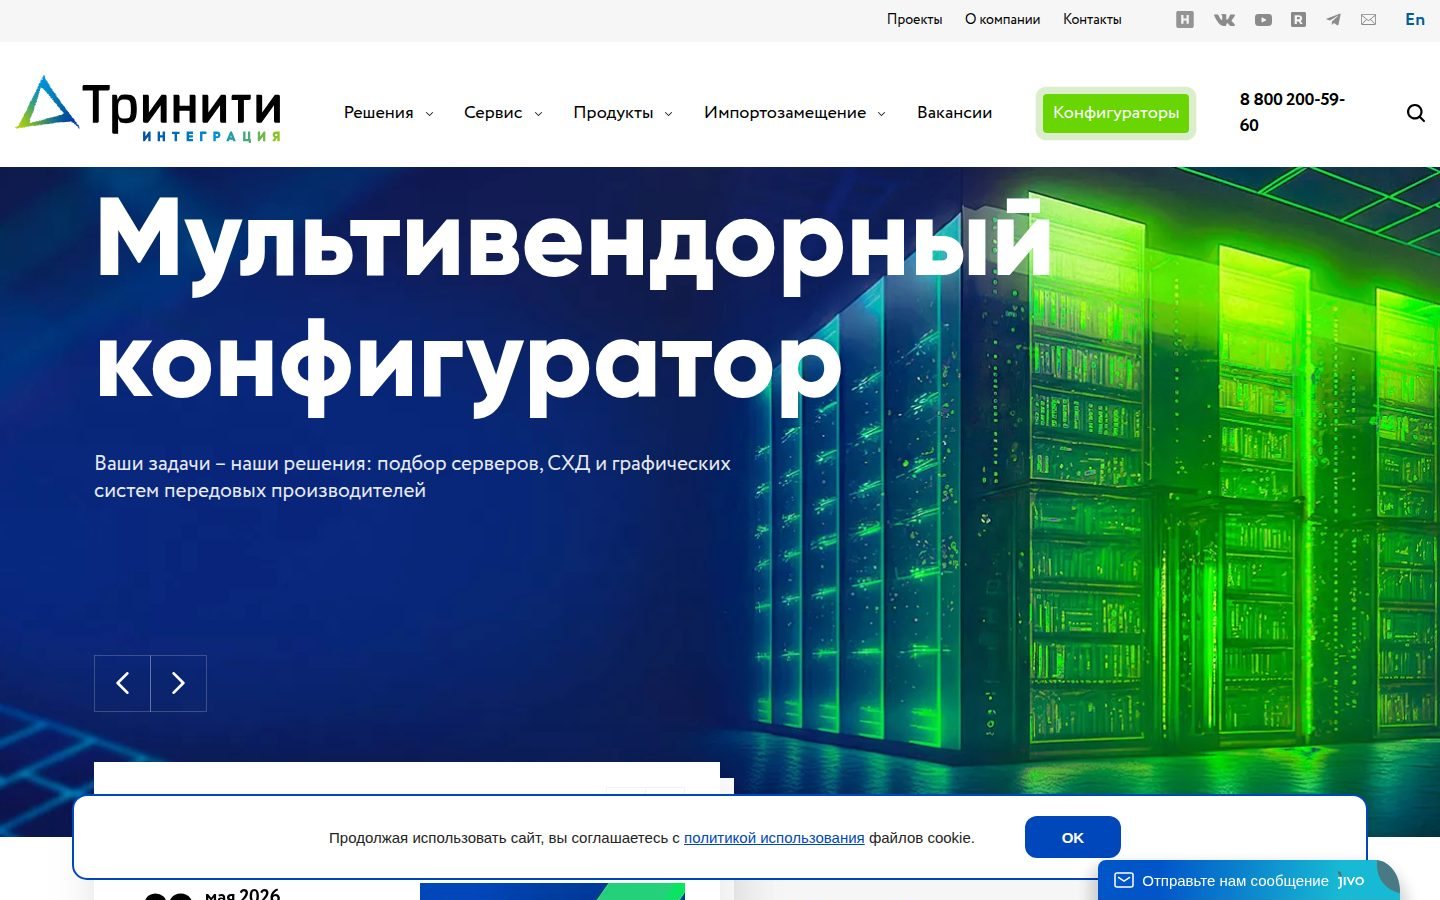This screenshot has height=900, width=1440.
Task: Click the Тринити Интеграция logo
Action: [148, 109]
